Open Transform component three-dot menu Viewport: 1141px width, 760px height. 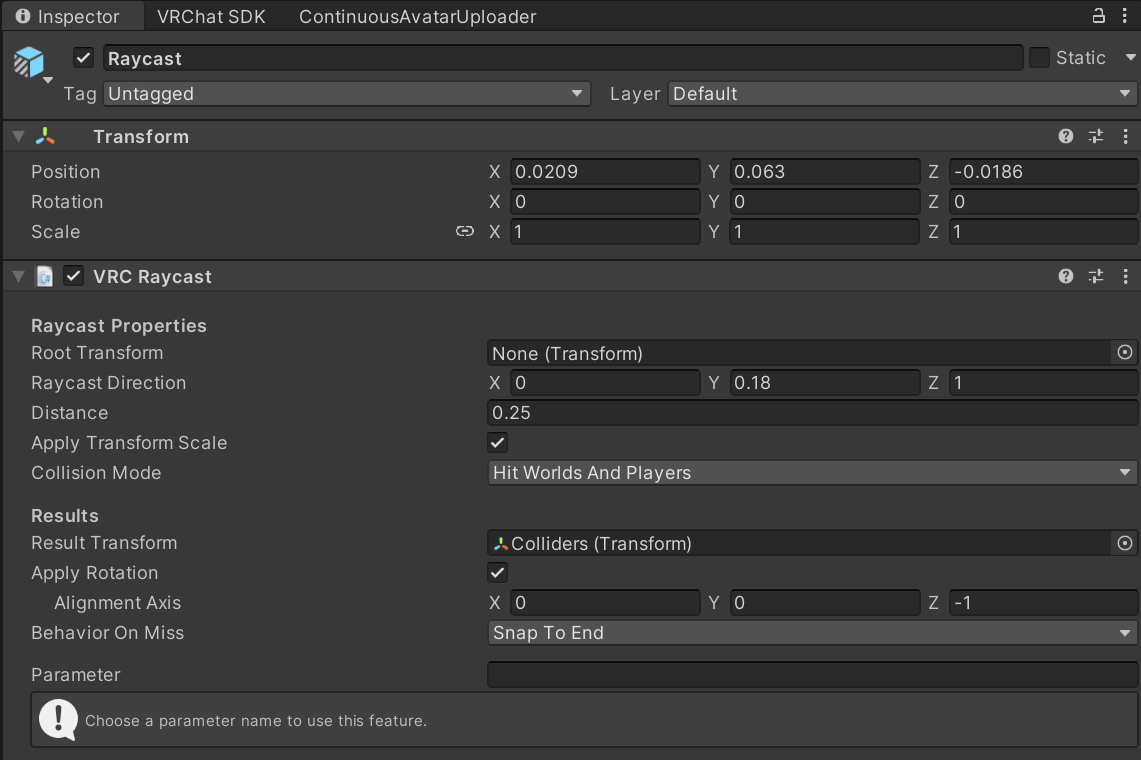click(1126, 136)
